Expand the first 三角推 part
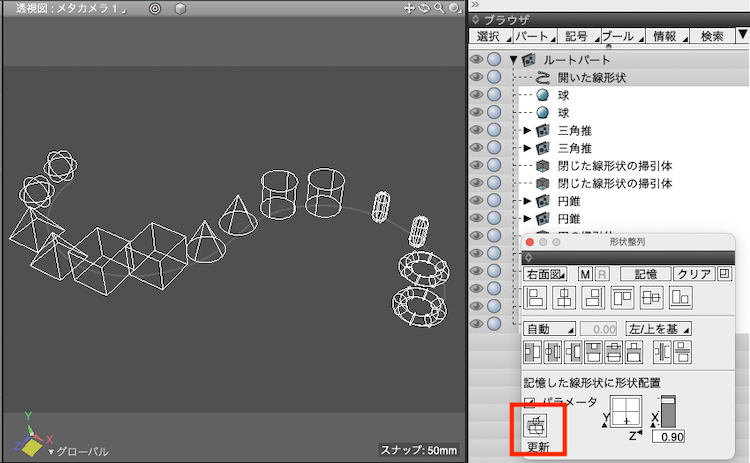Viewport: 750px width, 463px height. point(527,130)
